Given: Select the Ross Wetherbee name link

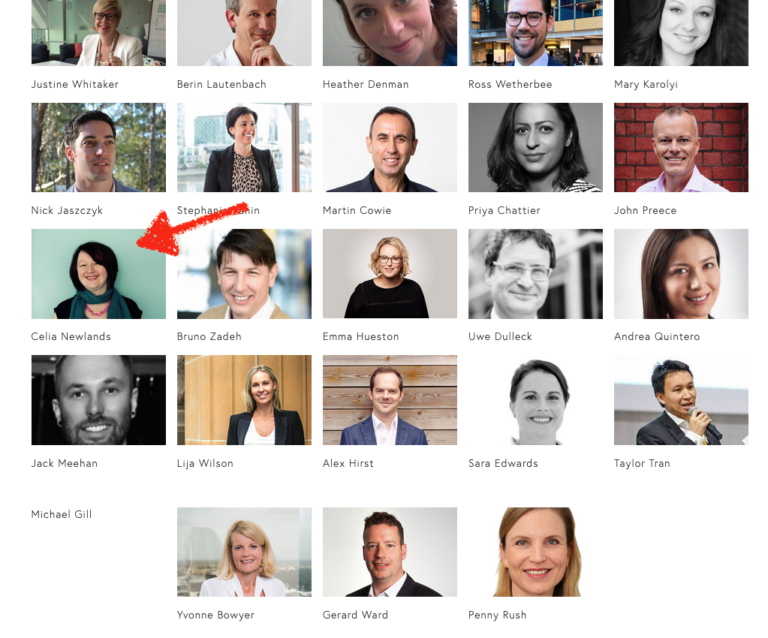Looking at the screenshot, I should [x=510, y=84].
